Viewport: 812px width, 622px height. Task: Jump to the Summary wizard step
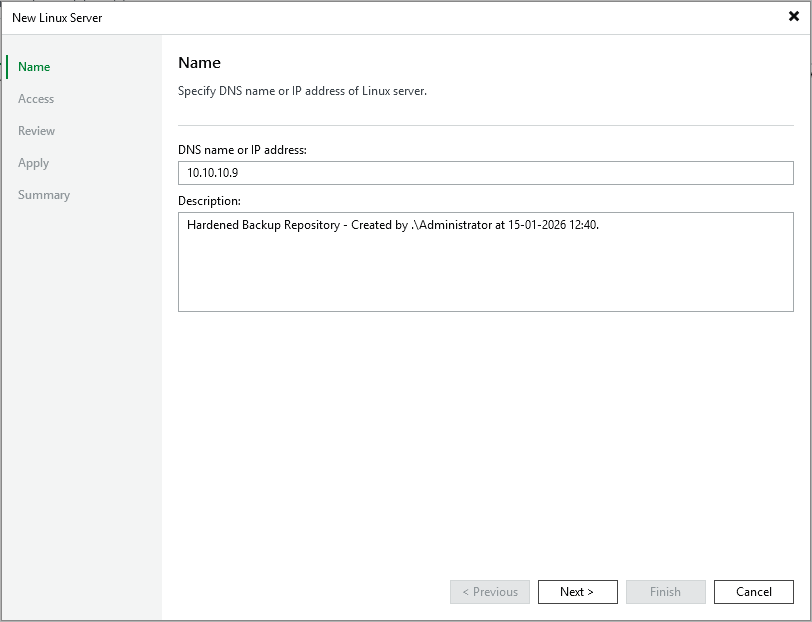tap(44, 195)
